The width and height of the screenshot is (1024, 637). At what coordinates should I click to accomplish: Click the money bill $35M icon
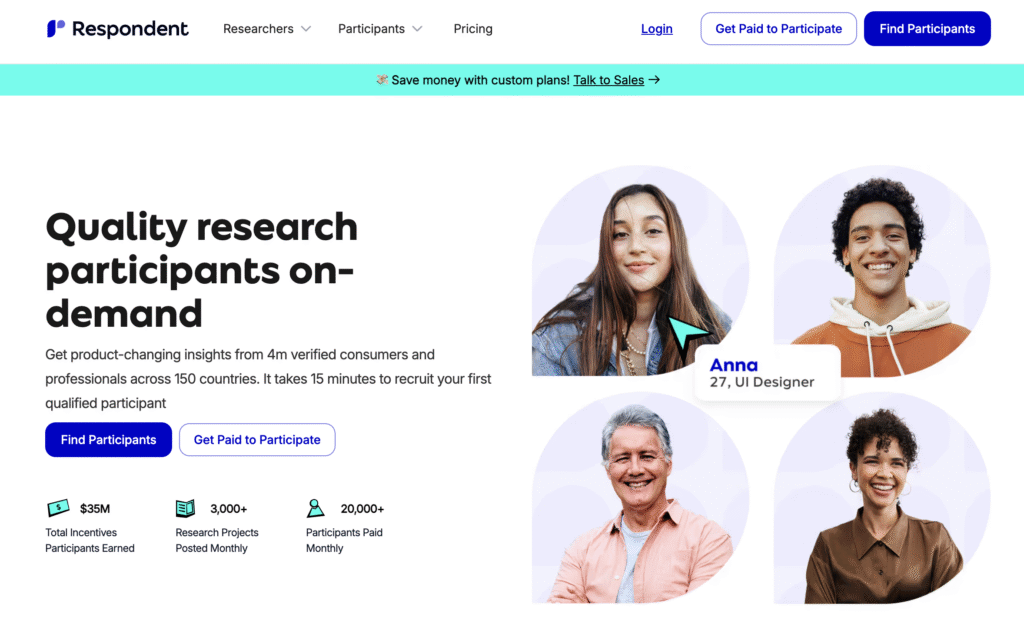pyautogui.click(x=59, y=508)
